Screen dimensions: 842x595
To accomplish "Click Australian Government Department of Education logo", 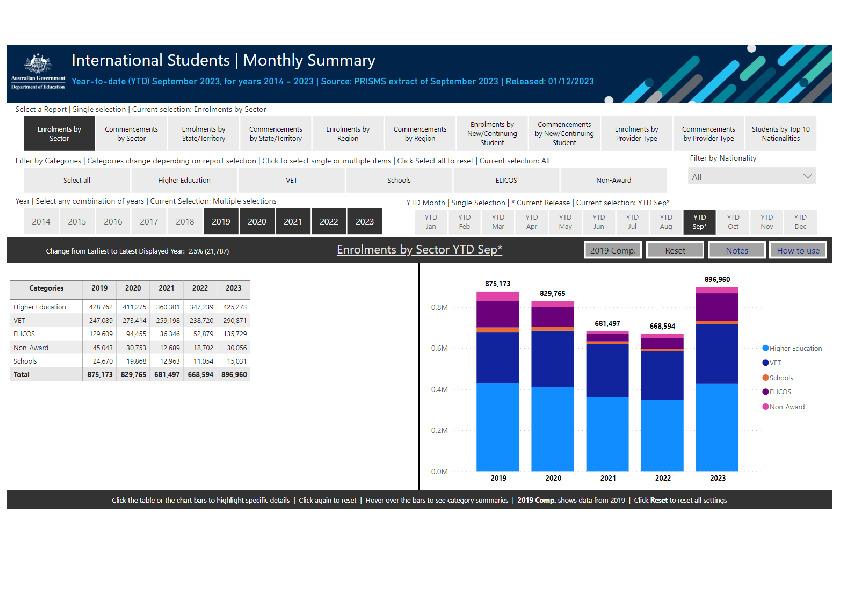I will point(38,72).
